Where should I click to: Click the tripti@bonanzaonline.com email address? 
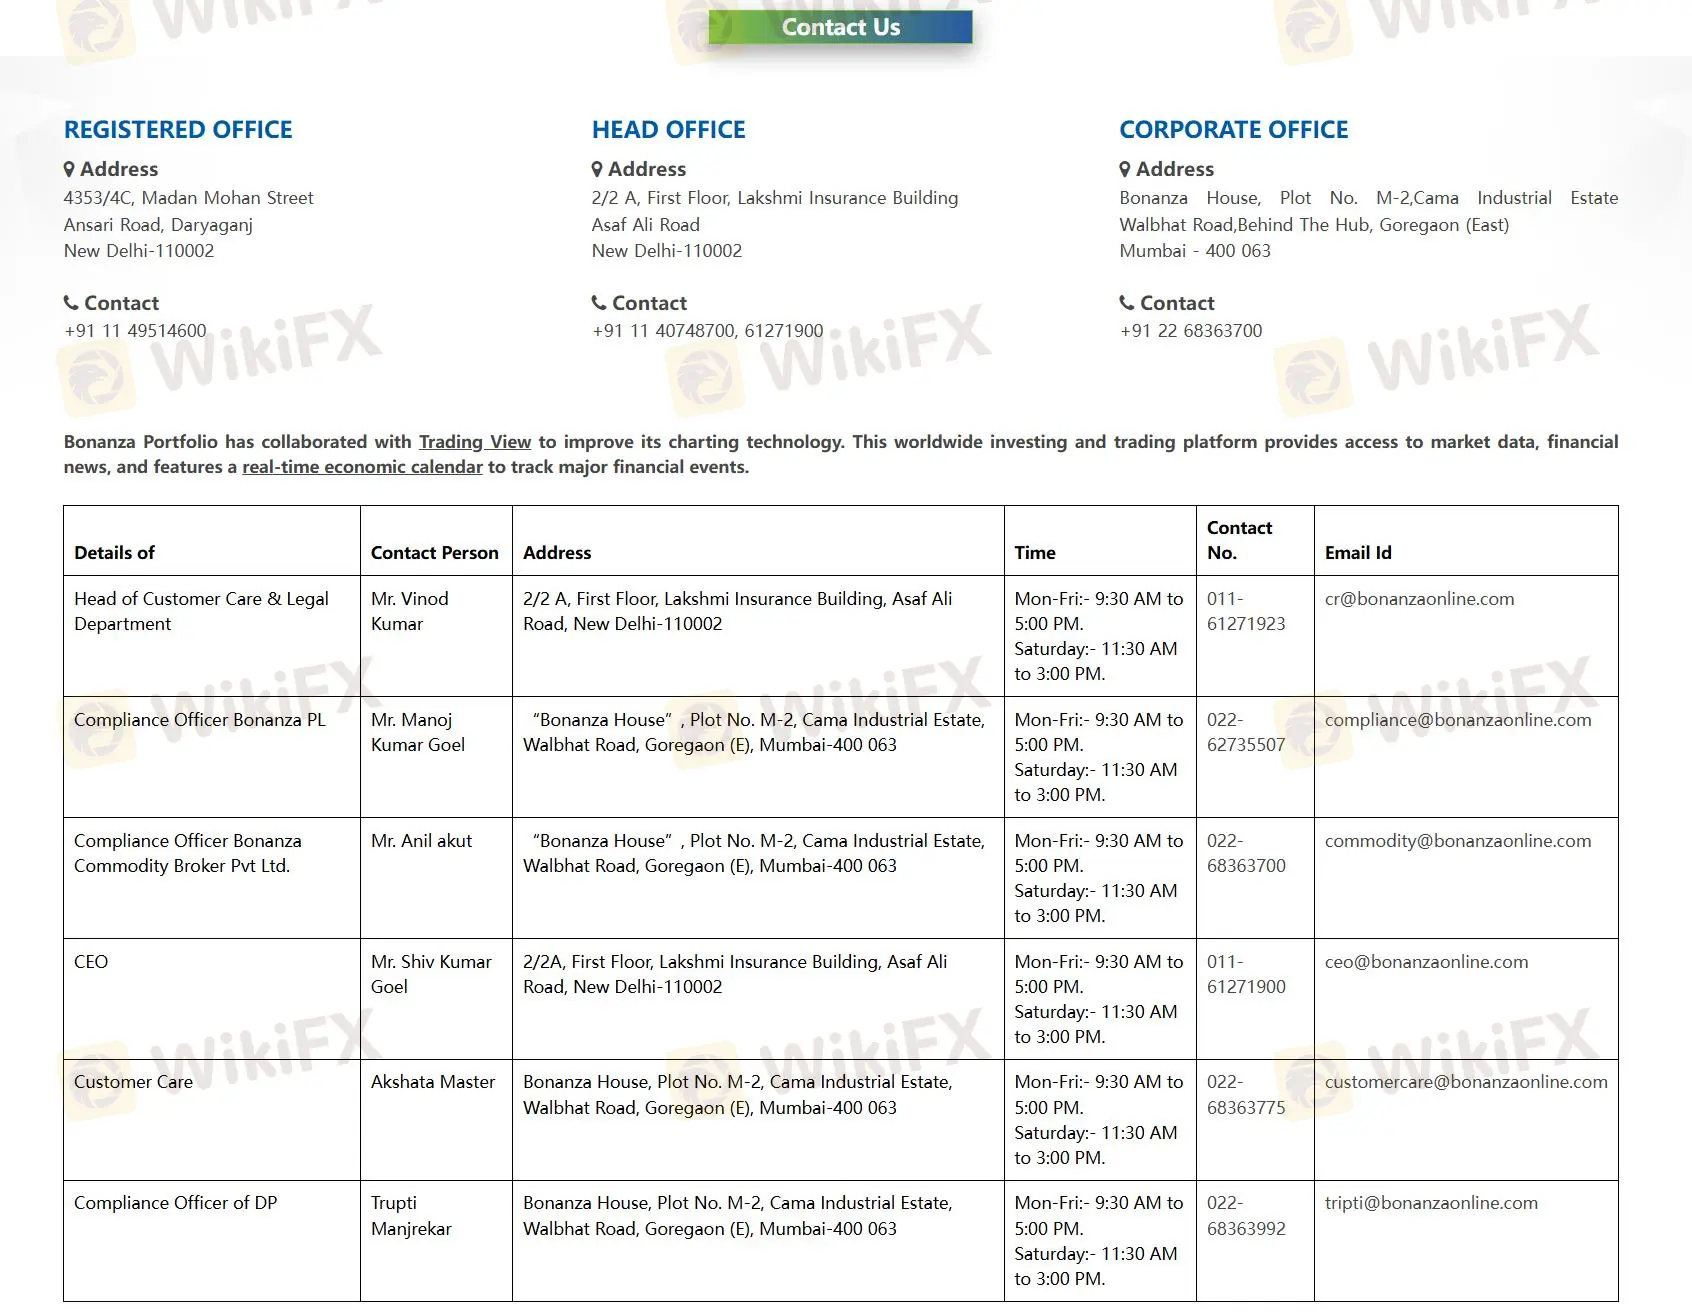(1431, 1203)
